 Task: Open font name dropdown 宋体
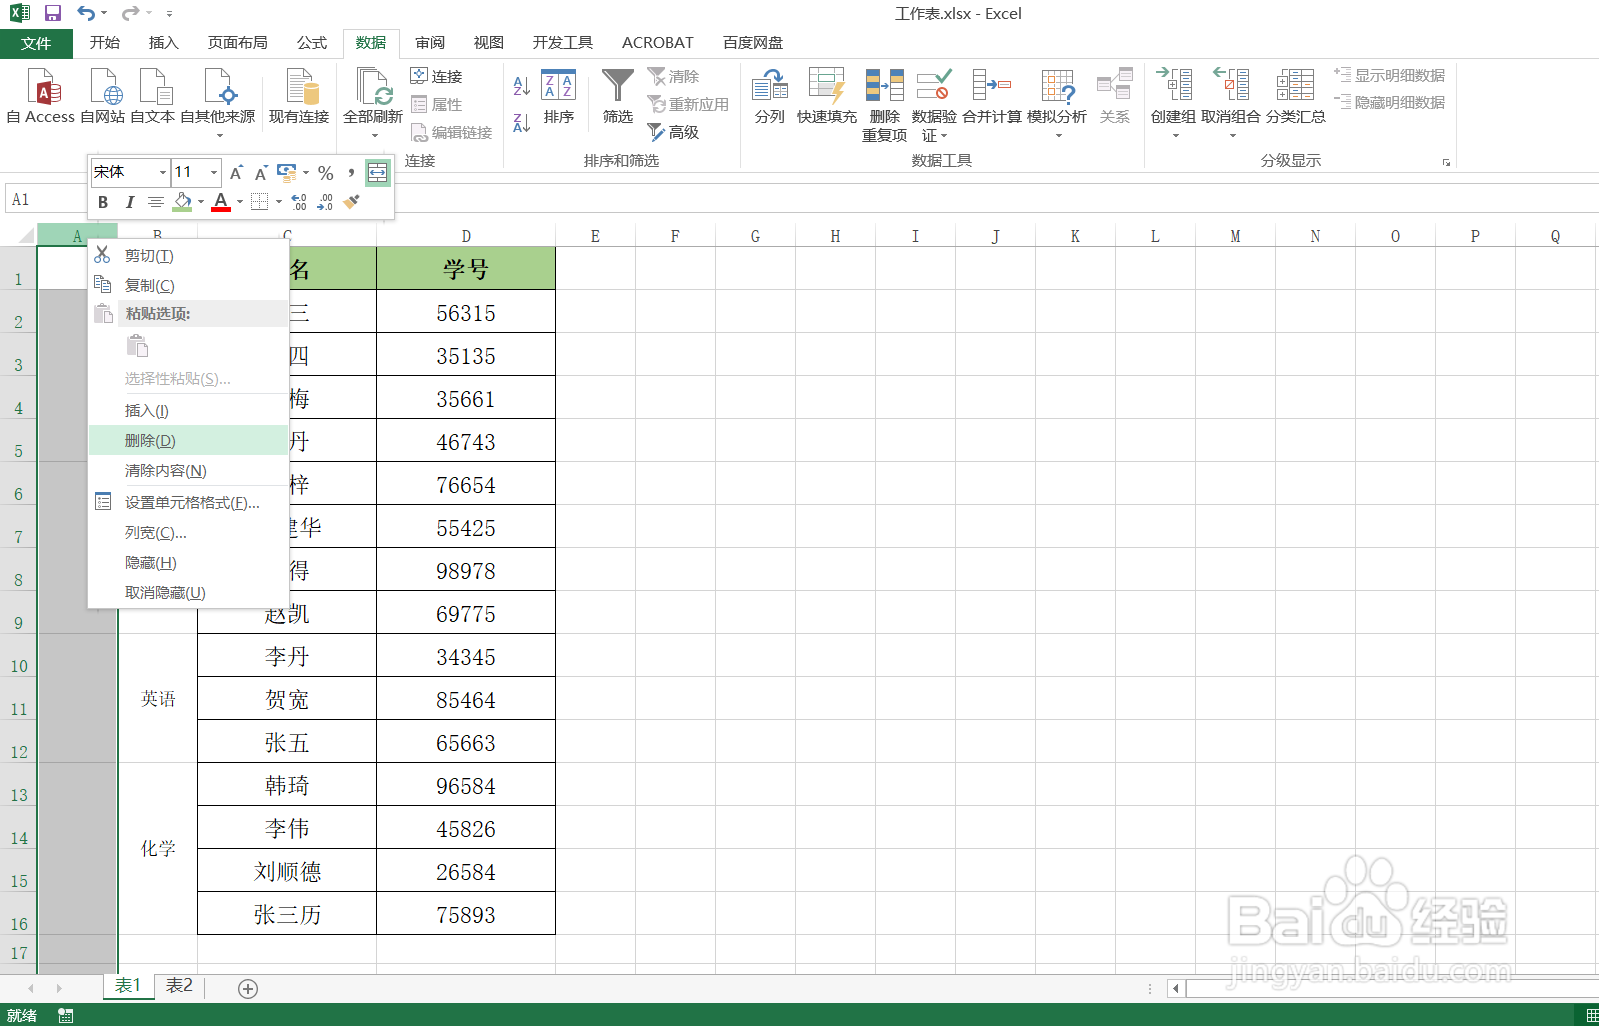pyautogui.click(x=162, y=173)
